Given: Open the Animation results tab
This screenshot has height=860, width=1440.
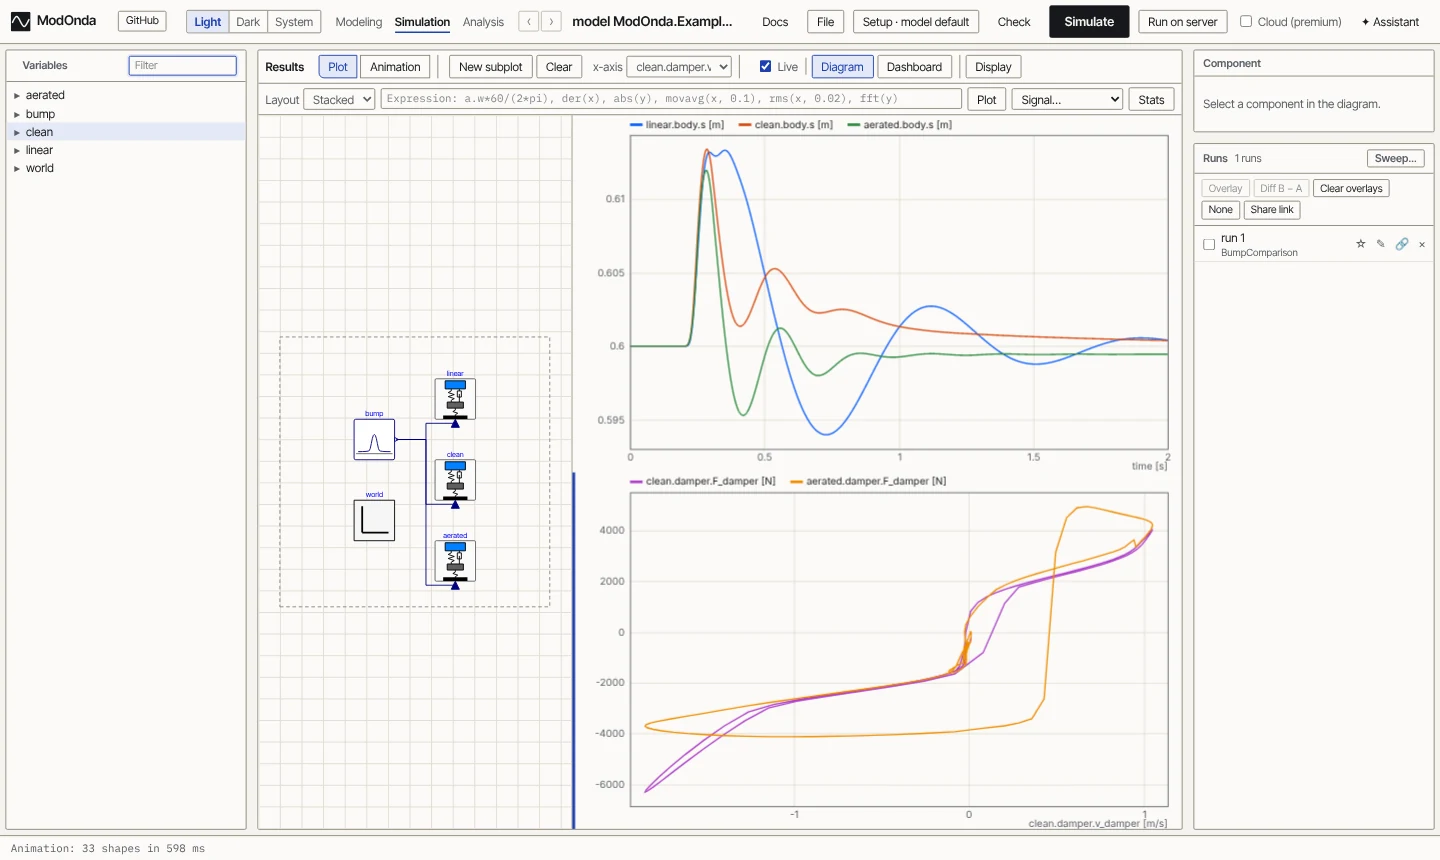Looking at the screenshot, I should click(x=395, y=67).
